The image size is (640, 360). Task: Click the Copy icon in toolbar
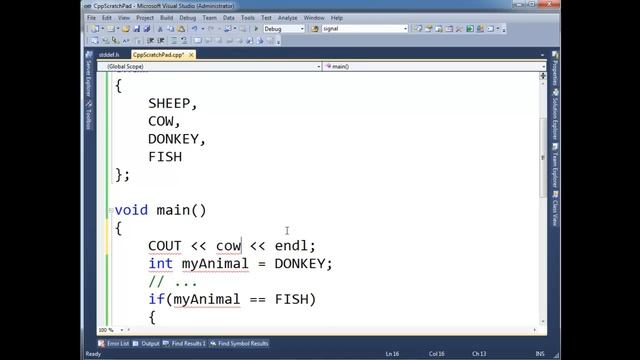point(170,29)
